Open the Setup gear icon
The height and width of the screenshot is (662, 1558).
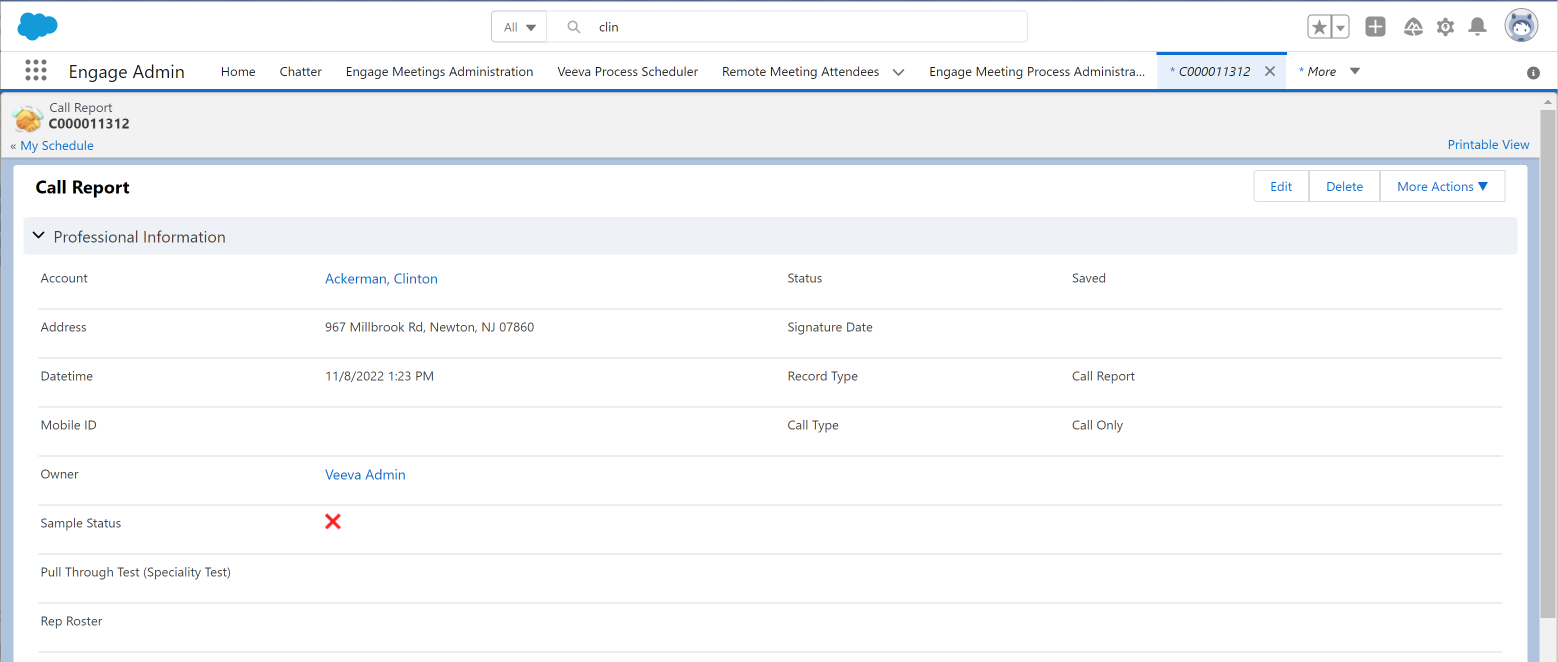tap(1445, 27)
